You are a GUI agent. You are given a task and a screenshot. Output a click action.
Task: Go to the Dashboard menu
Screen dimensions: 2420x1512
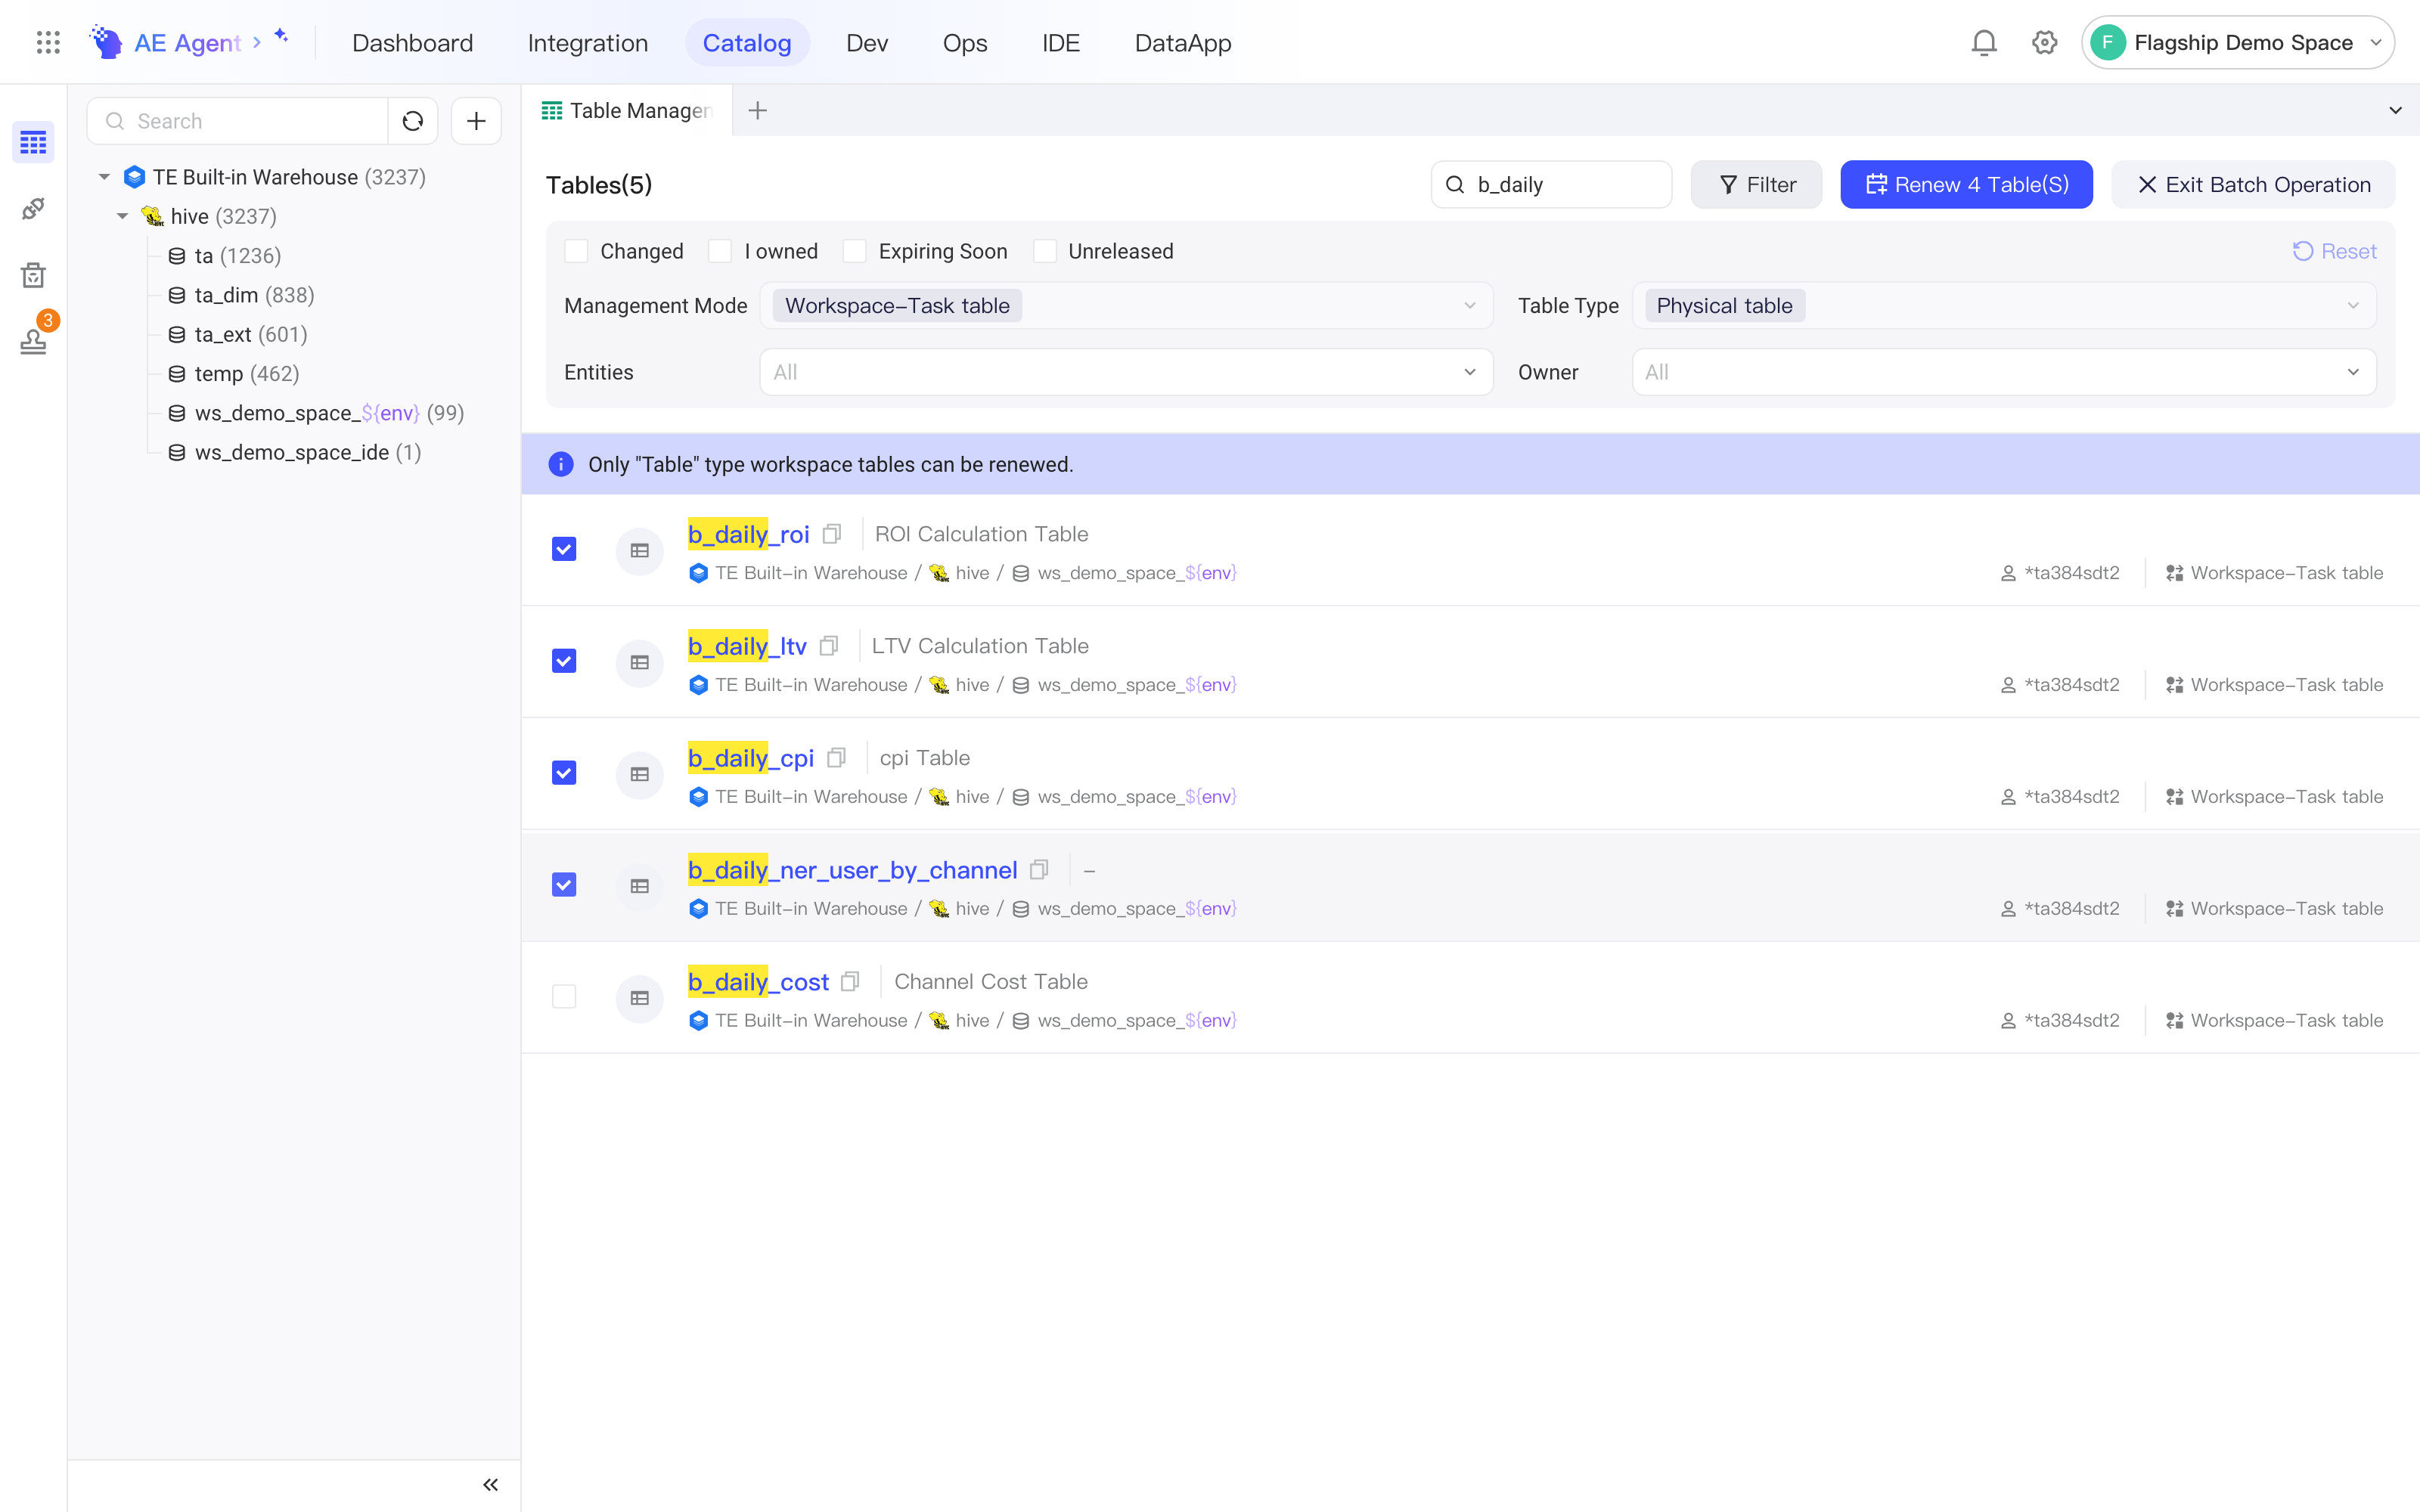(x=413, y=42)
